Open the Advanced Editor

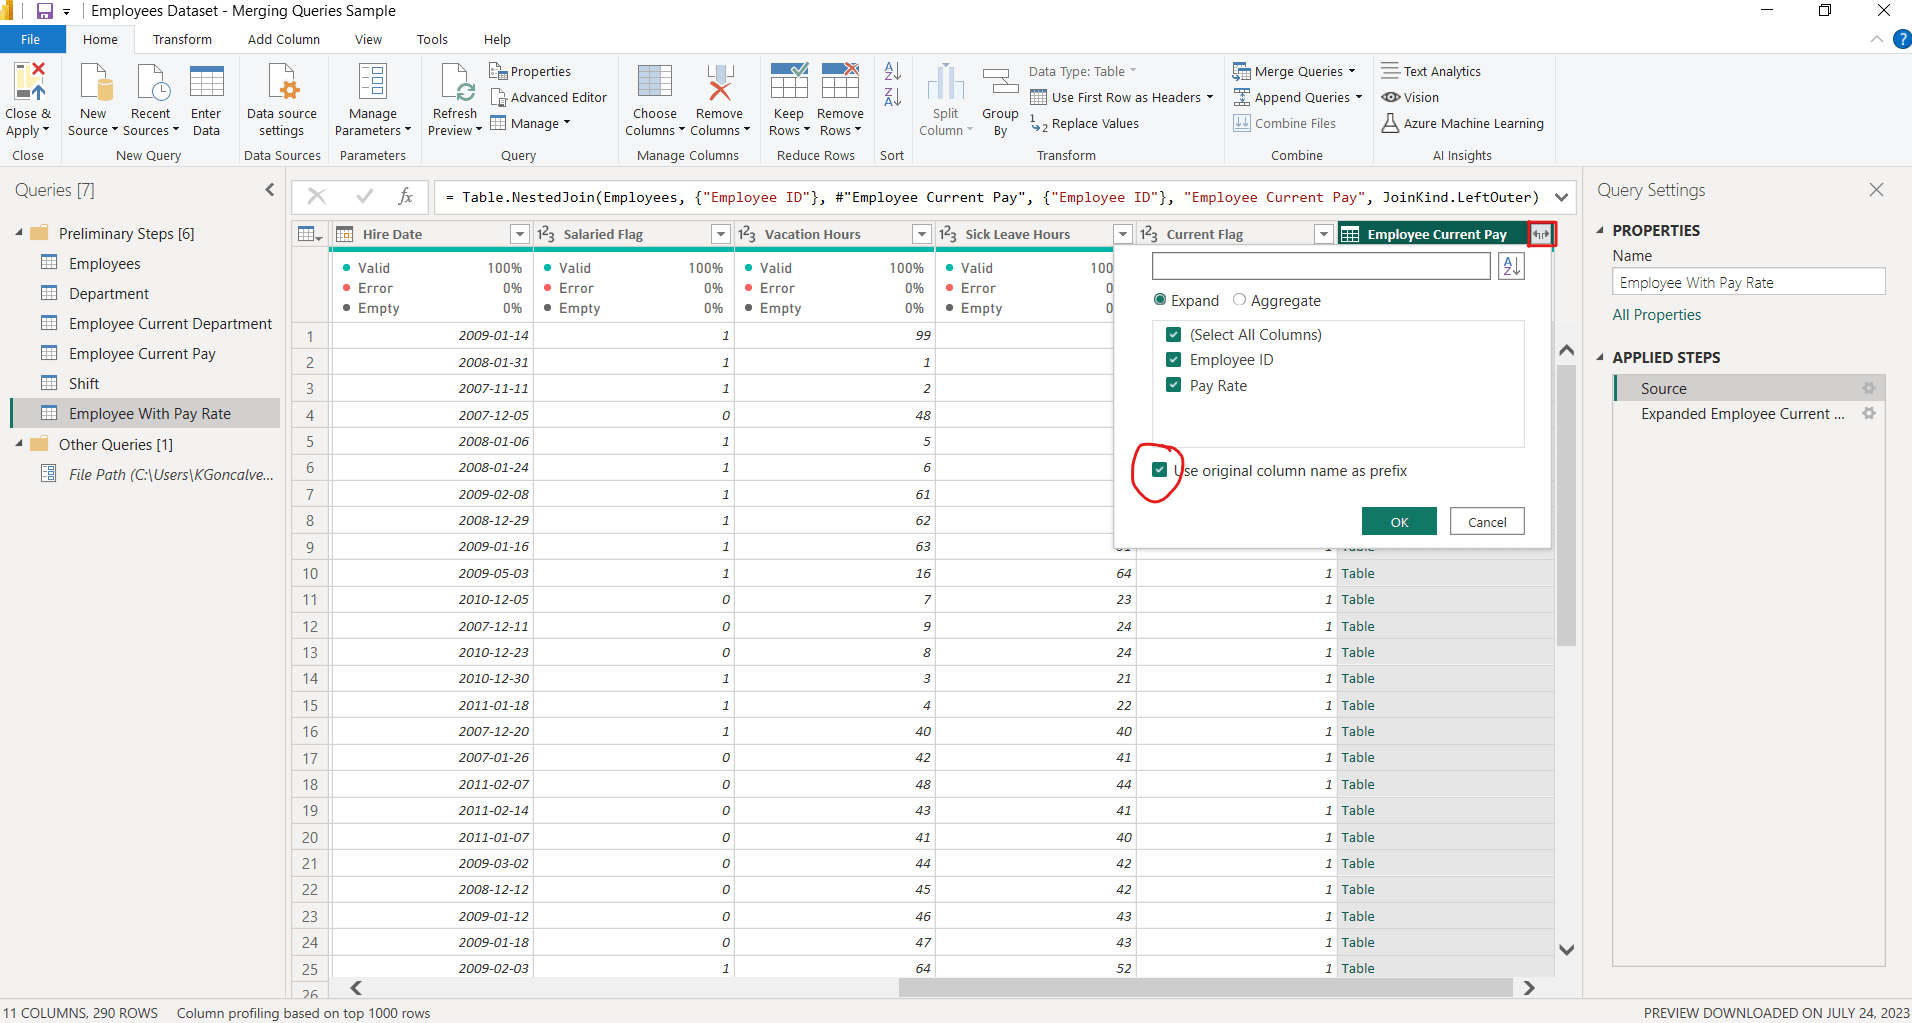click(x=548, y=97)
